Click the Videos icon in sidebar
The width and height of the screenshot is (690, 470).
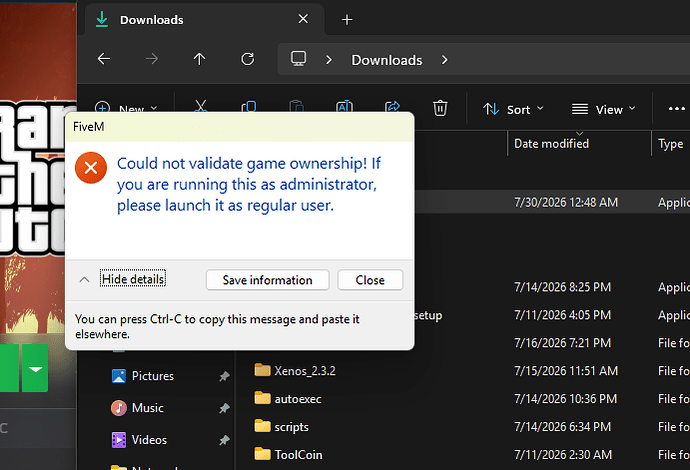coord(119,440)
